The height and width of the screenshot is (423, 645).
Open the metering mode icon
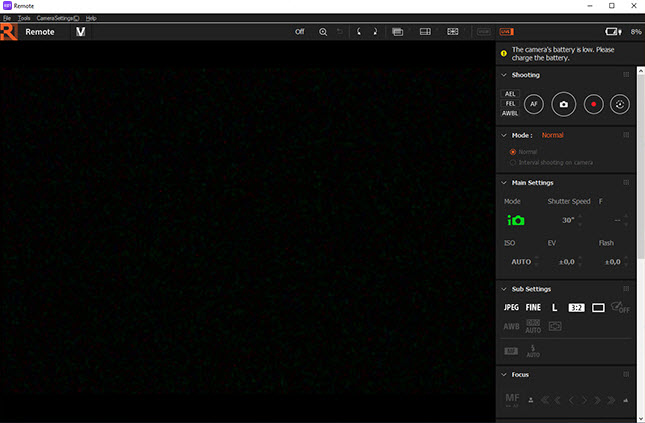[x=555, y=326]
